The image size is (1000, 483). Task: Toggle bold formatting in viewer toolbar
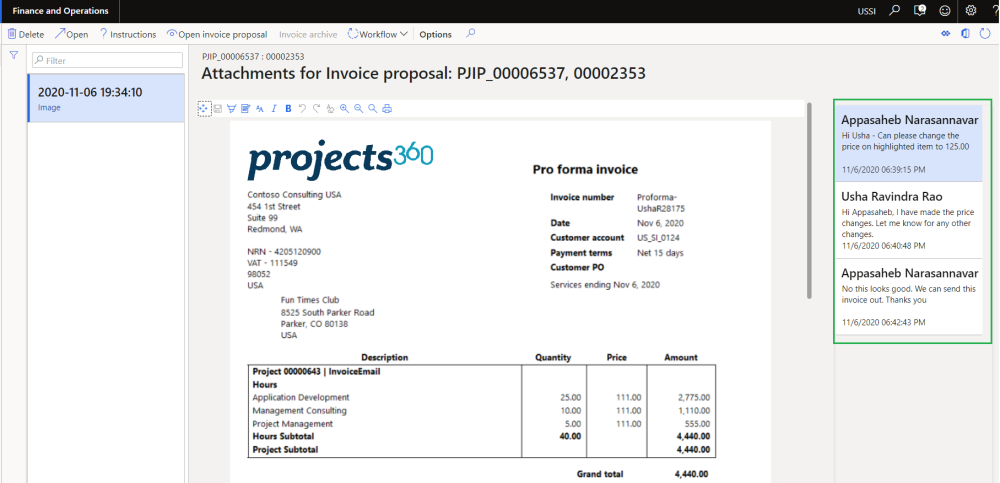click(288, 109)
